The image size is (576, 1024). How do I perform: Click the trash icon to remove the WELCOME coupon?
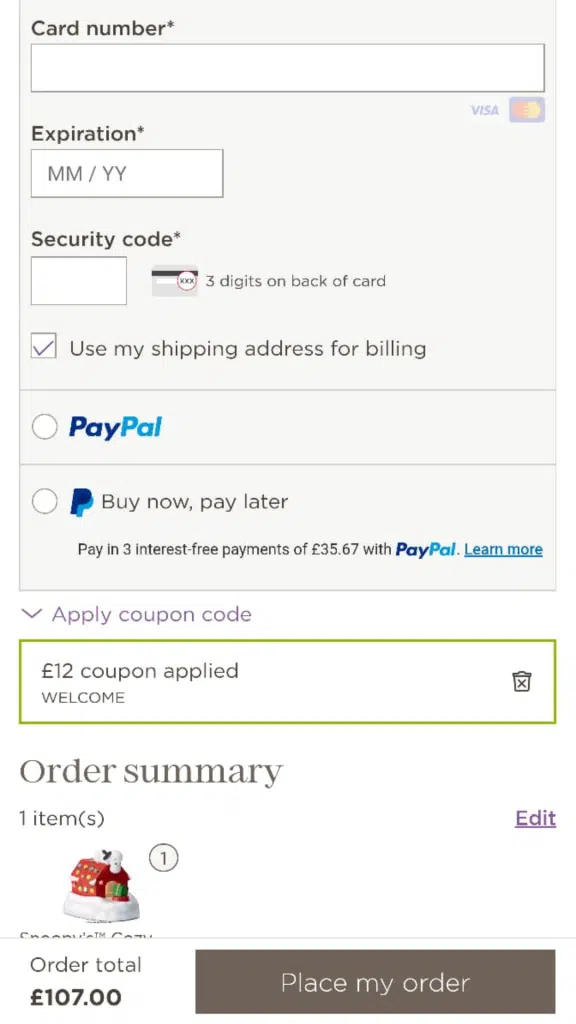521,681
